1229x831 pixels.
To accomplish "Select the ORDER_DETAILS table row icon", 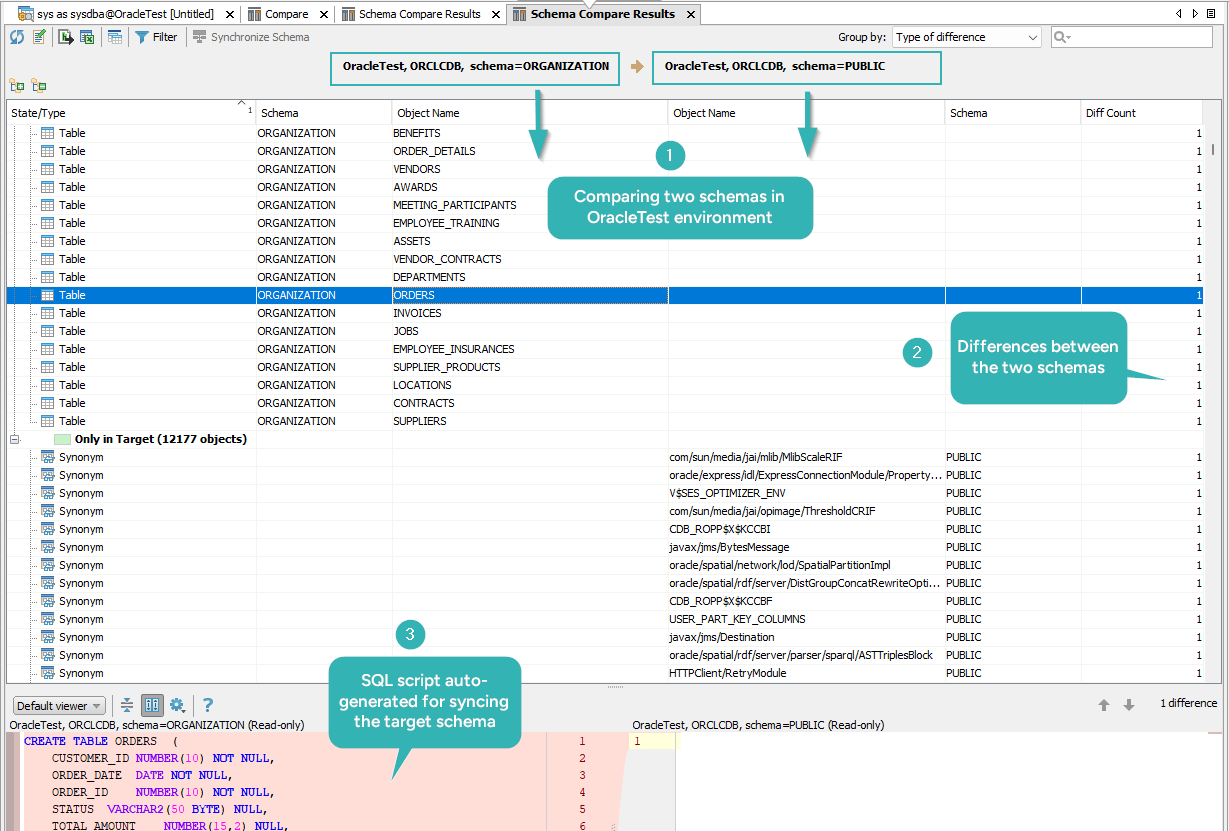I will tap(47, 151).
